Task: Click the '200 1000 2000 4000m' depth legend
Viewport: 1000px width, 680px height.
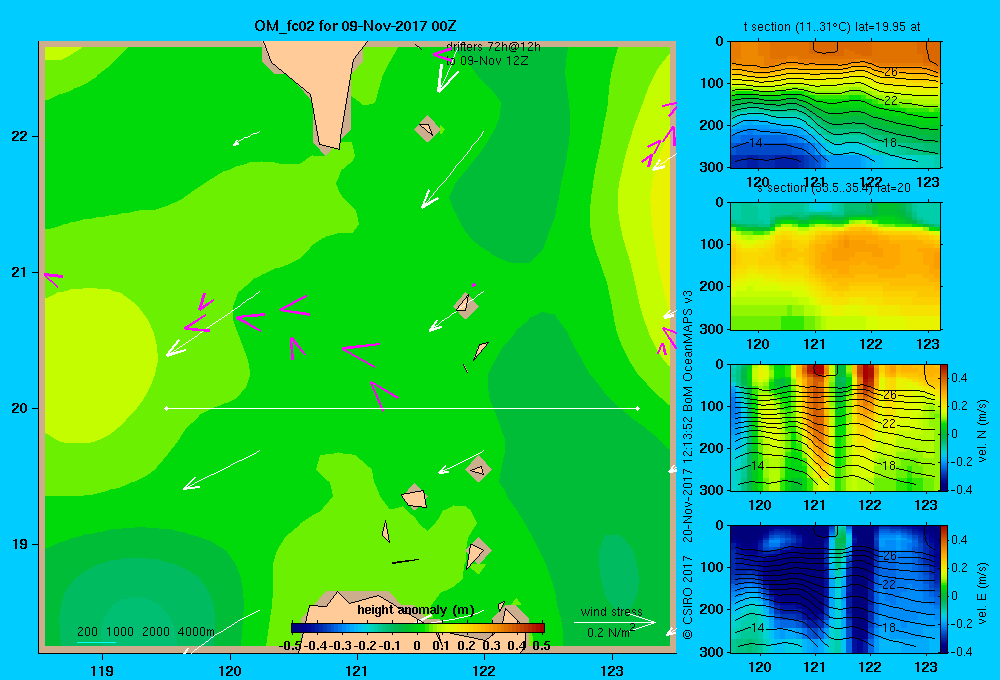Action: point(146,632)
